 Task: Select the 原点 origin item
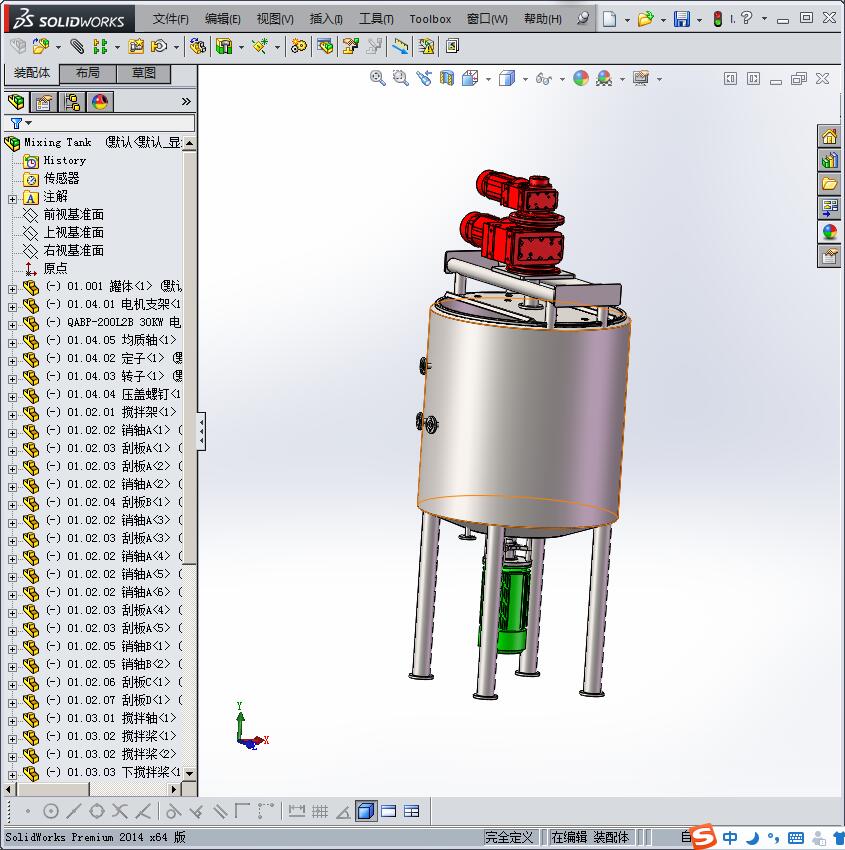55,268
